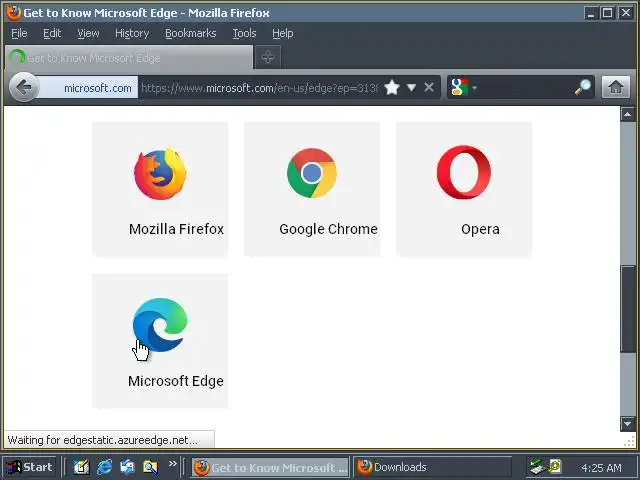Screen dimensions: 640x480
Task: Click the Opera label
Action: click(480, 229)
